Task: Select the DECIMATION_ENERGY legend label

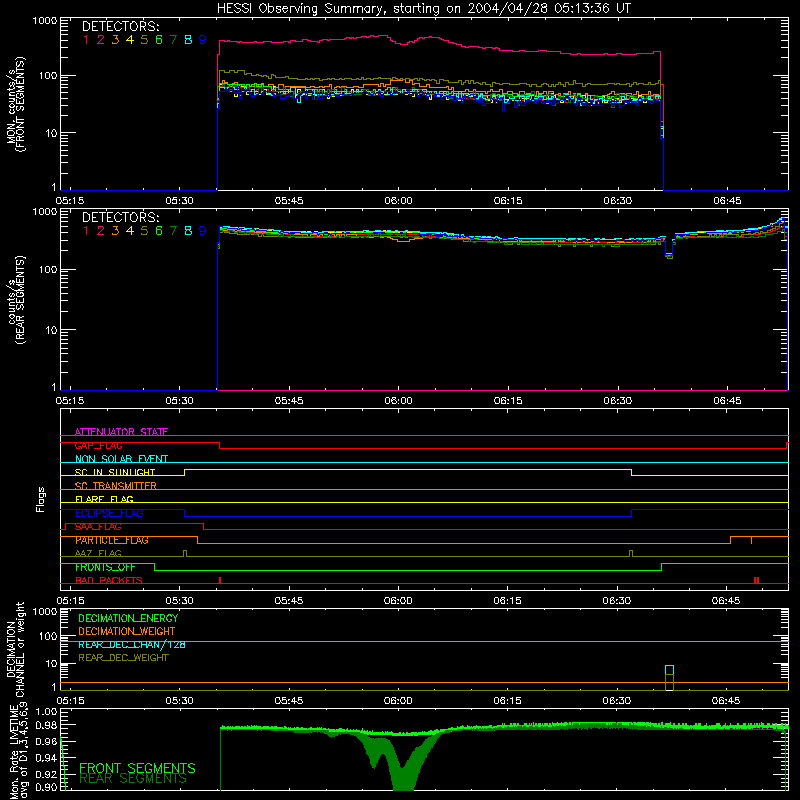Action: coord(128,618)
